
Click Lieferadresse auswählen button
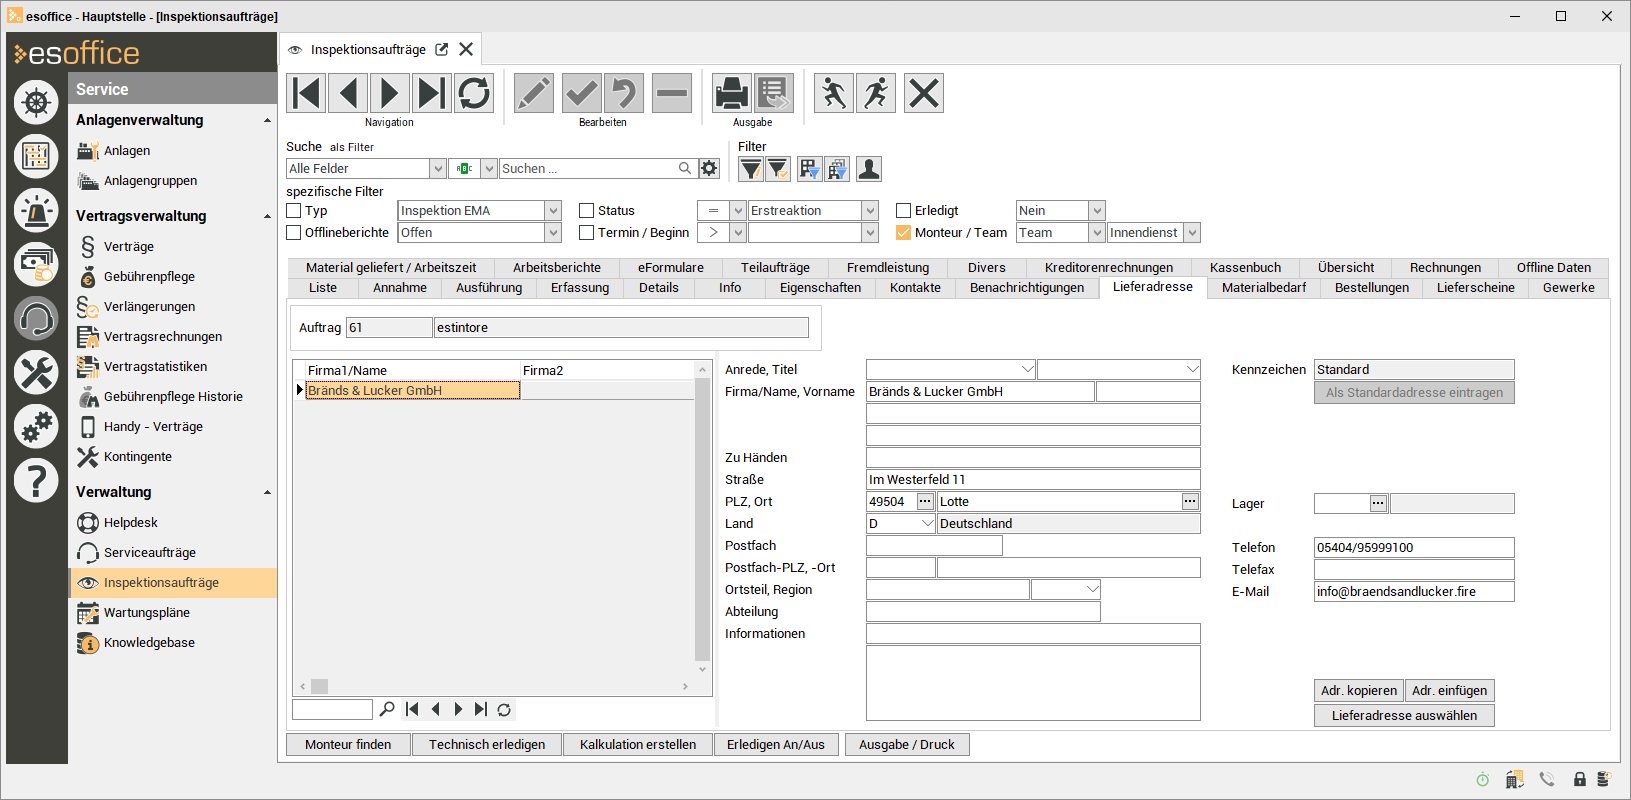(x=1404, y=715)
